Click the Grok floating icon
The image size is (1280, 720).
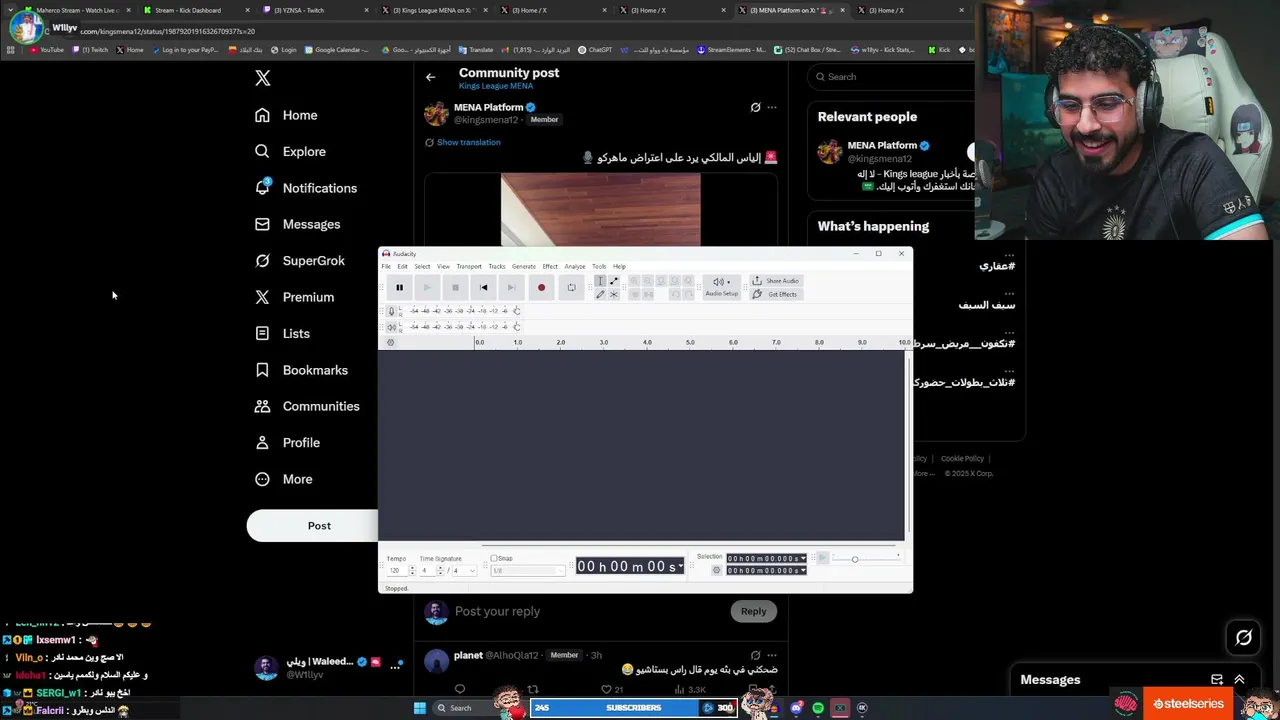coord(1244,637)
